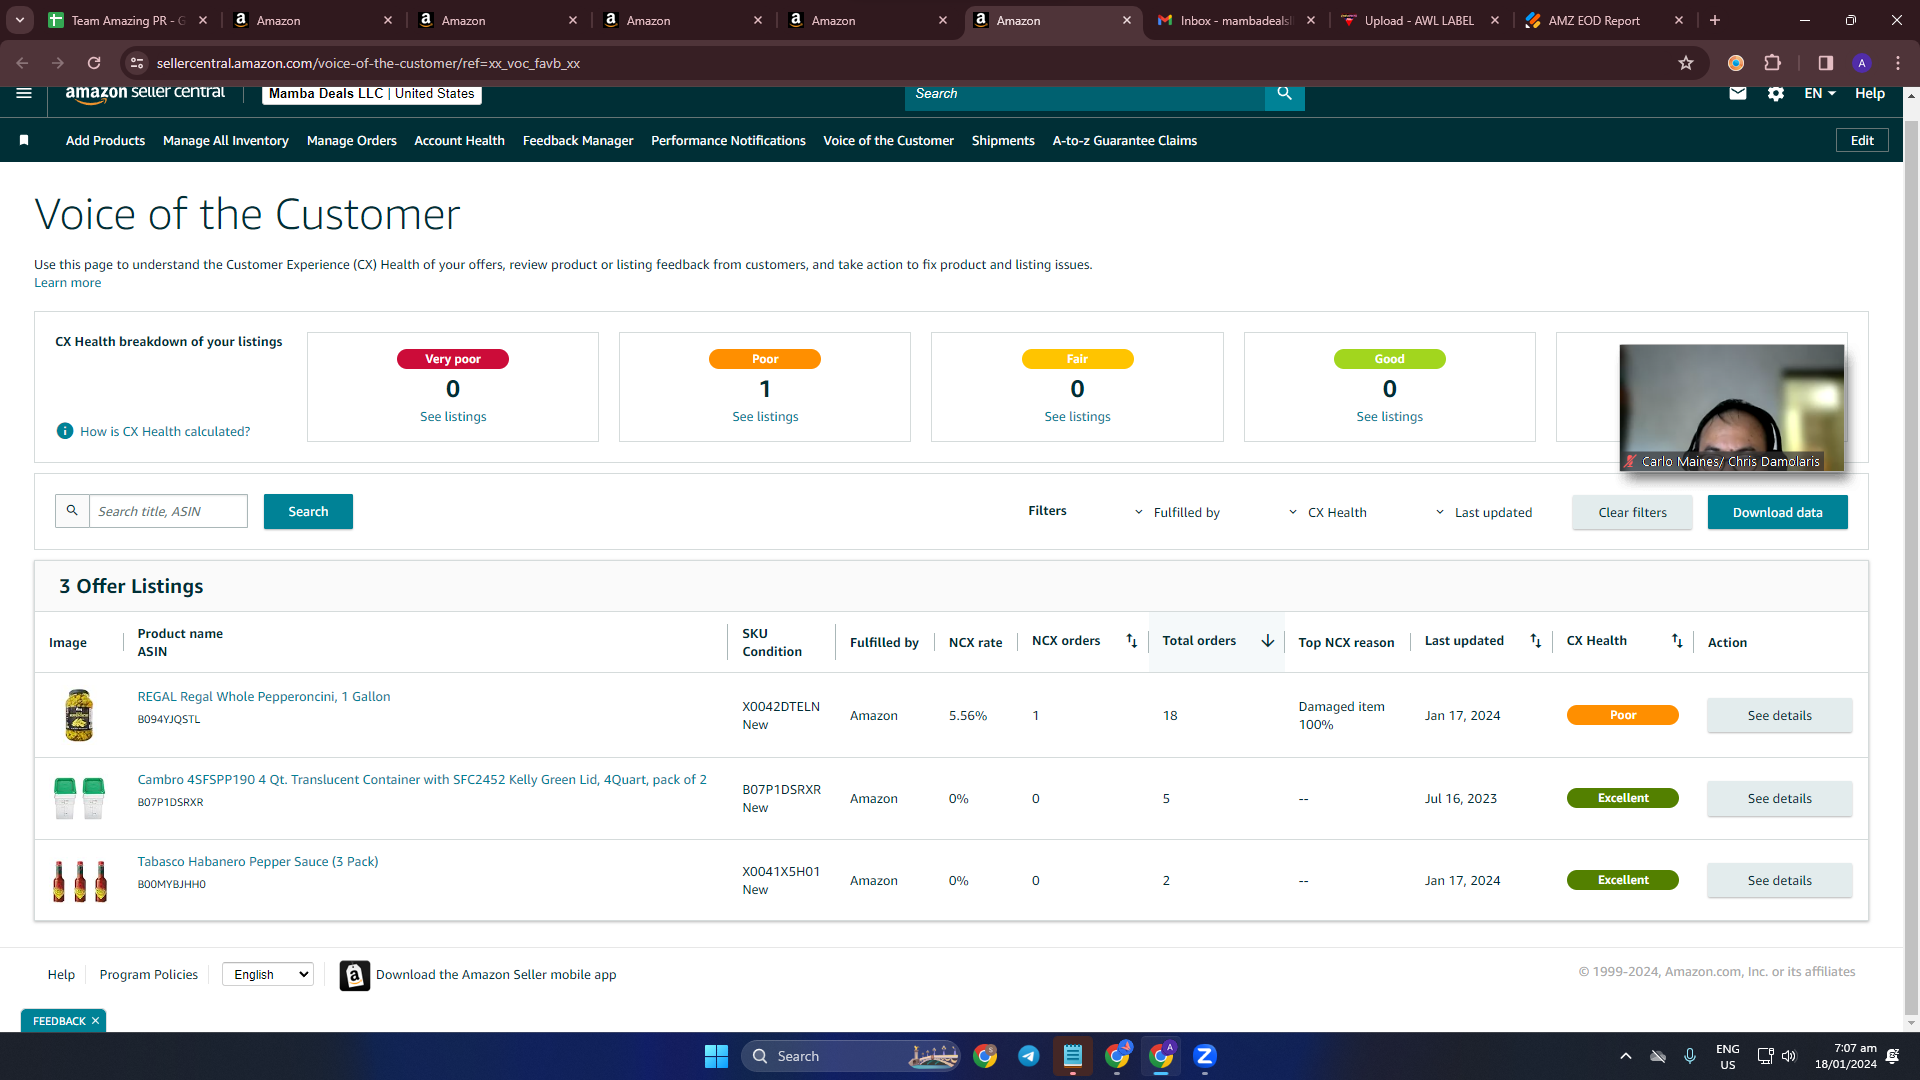Open Chrome side panel icon

pyautogui.click(x=1826, y=63)
